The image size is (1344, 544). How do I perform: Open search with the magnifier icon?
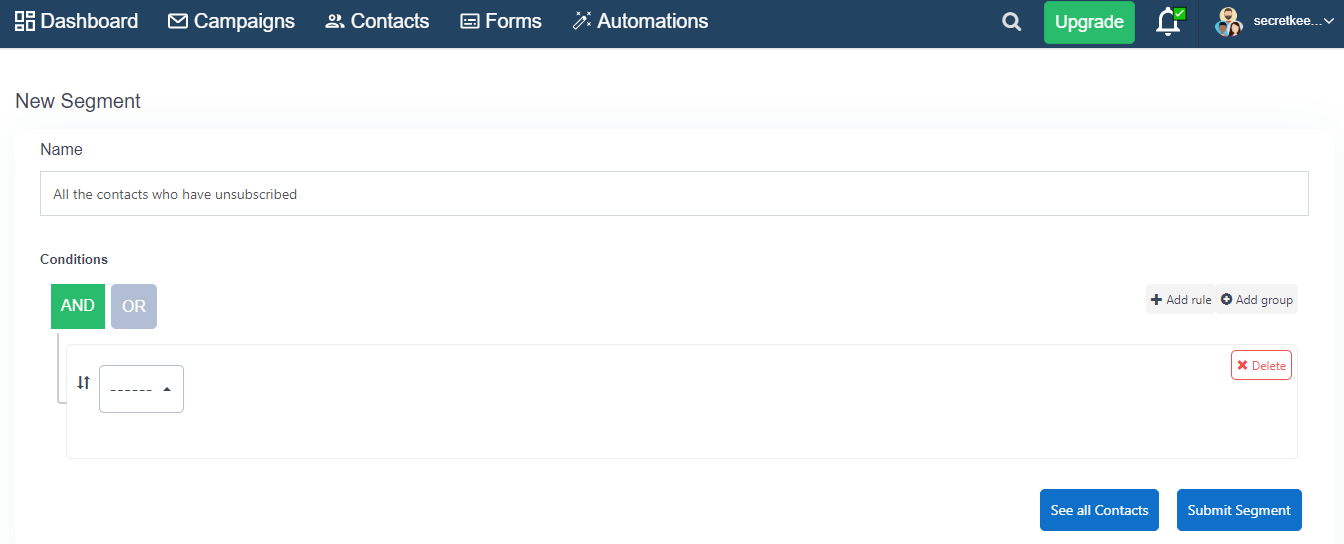click(1012, 22)
